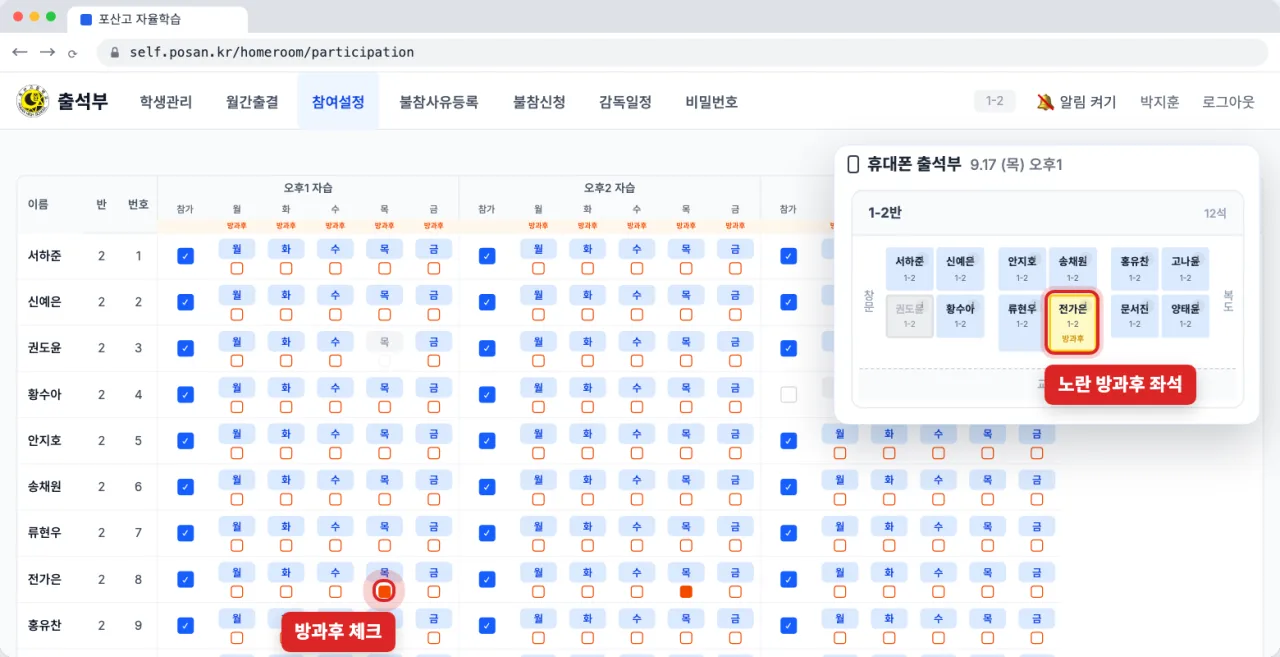
Task: Select 송채원's seat in the seat map
Action: pyautogui.click(x=1072, y=269)
